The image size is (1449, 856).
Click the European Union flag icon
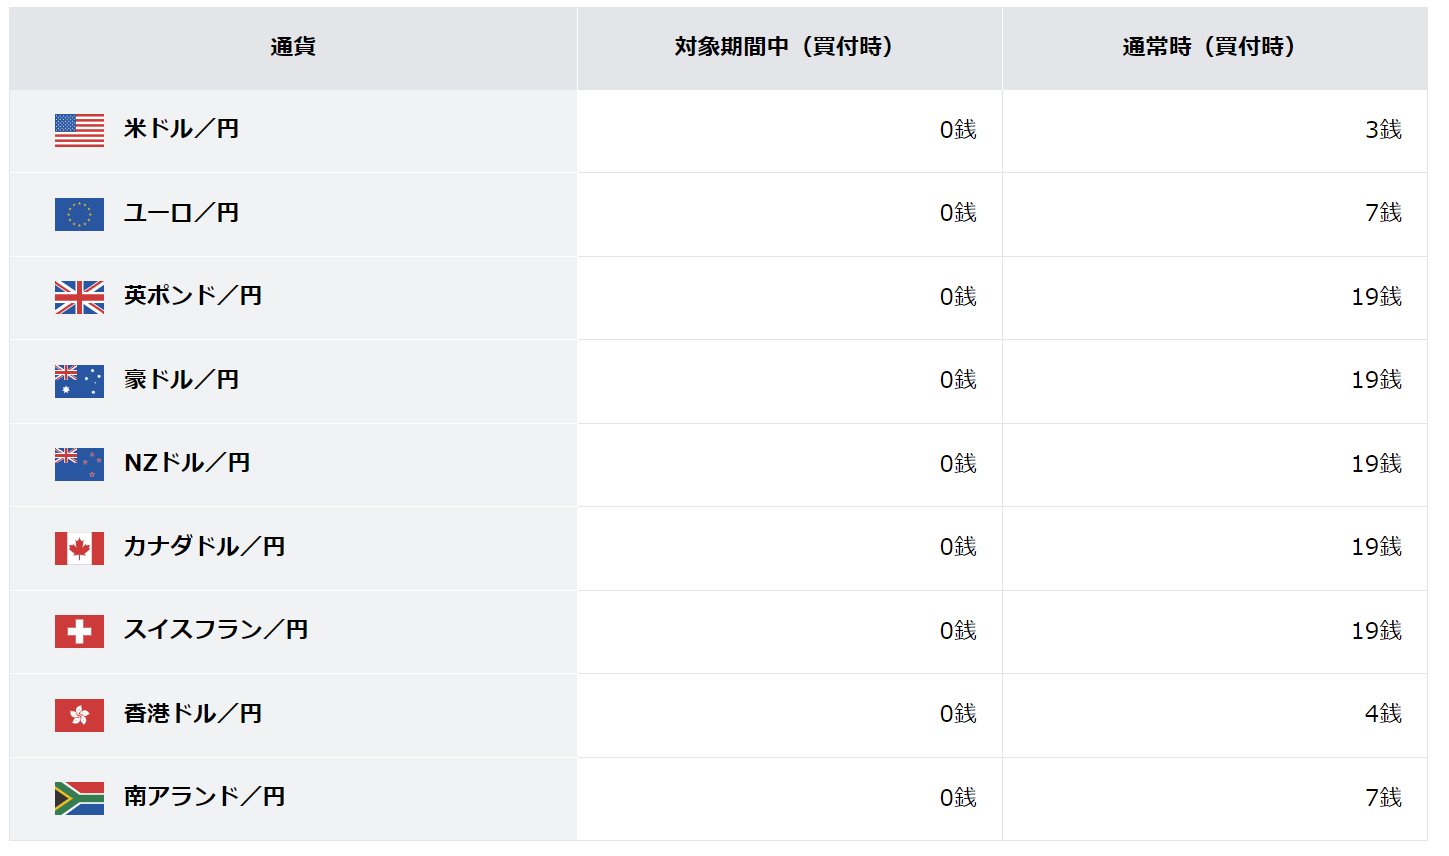[x=79, y=214]
